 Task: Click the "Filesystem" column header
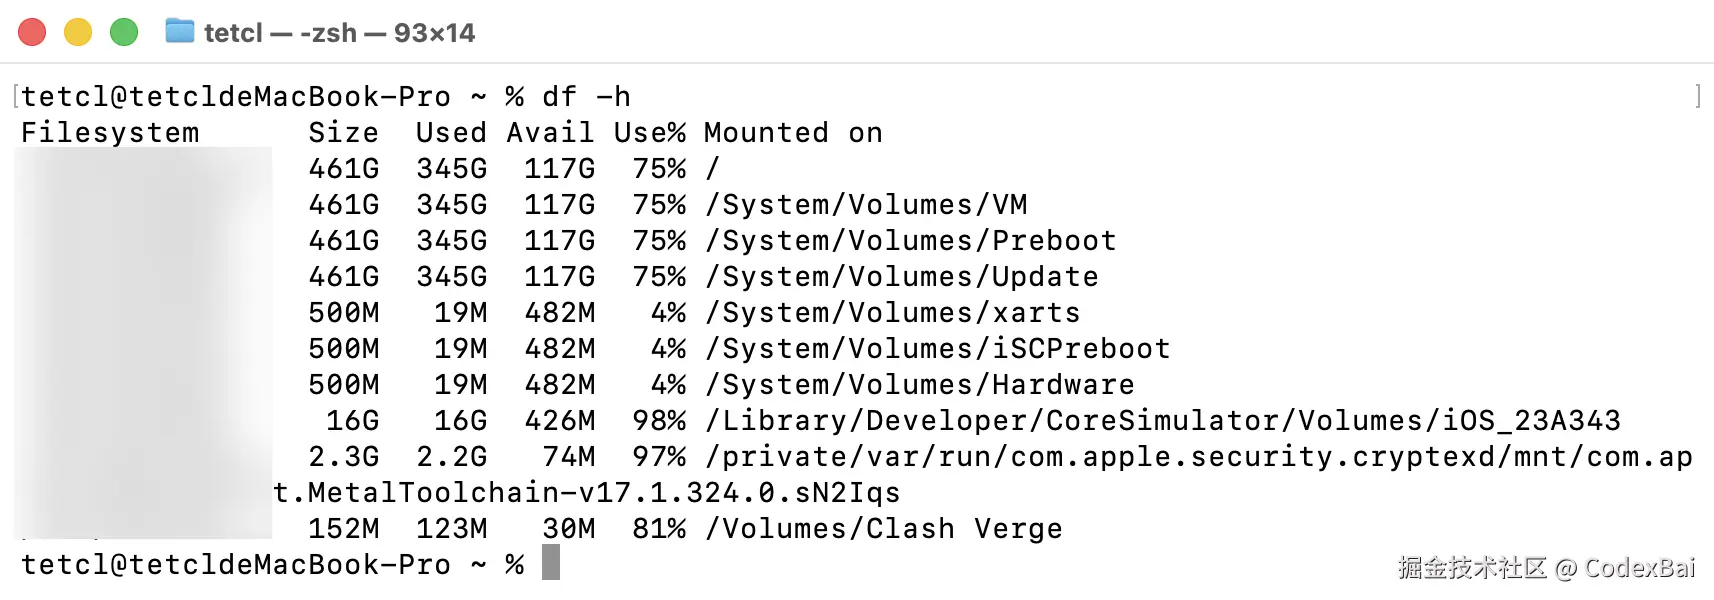coord(110,133)
